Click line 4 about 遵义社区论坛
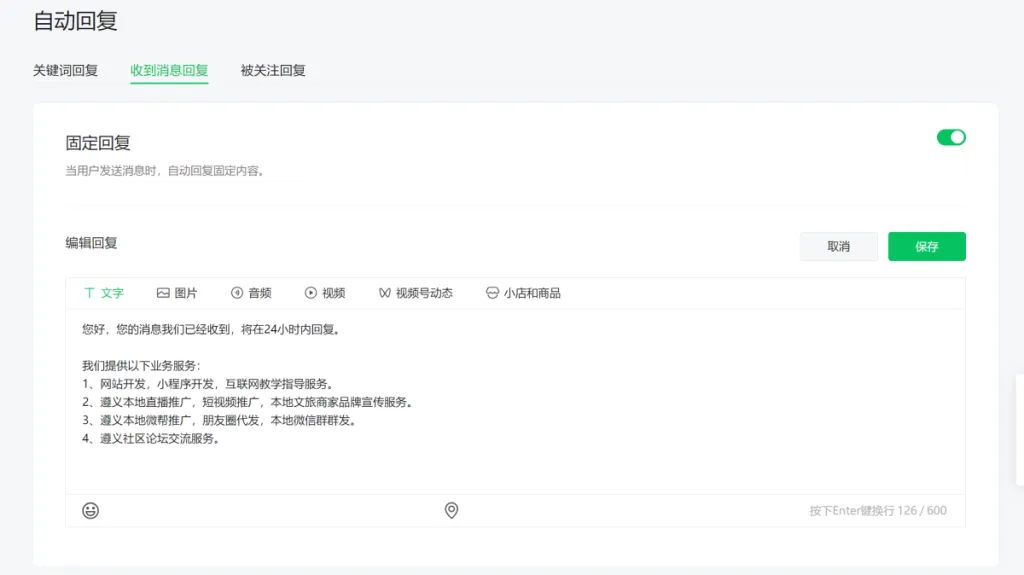1024x575 pixels. (x=151, y=438)
